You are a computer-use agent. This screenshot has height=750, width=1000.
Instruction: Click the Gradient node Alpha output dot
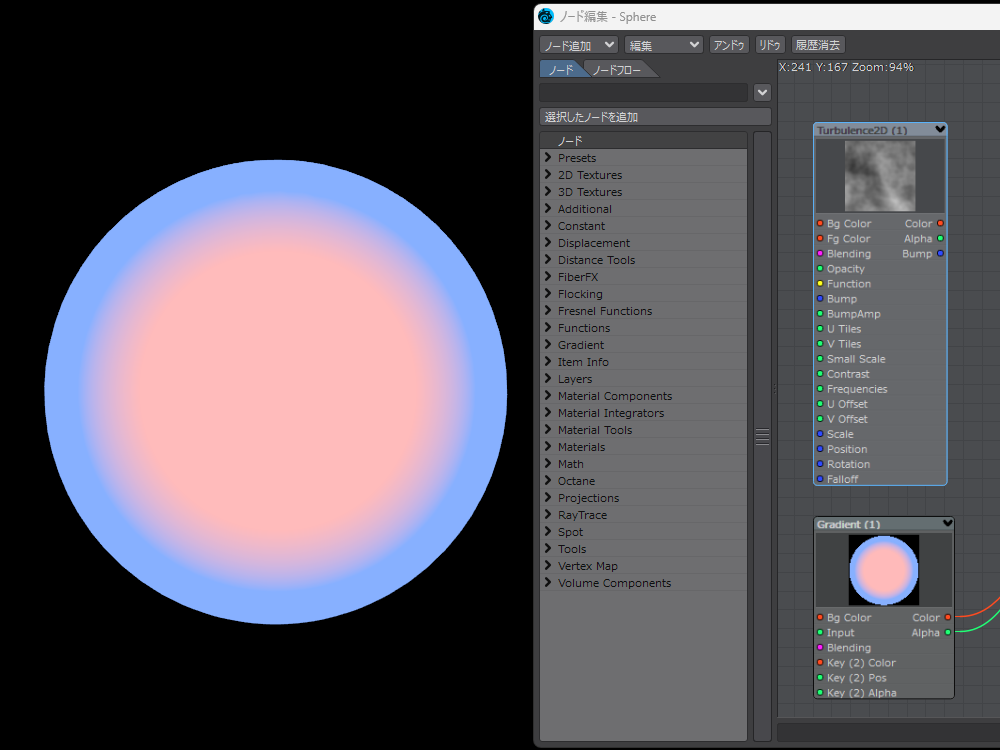(x=947, y=633)
